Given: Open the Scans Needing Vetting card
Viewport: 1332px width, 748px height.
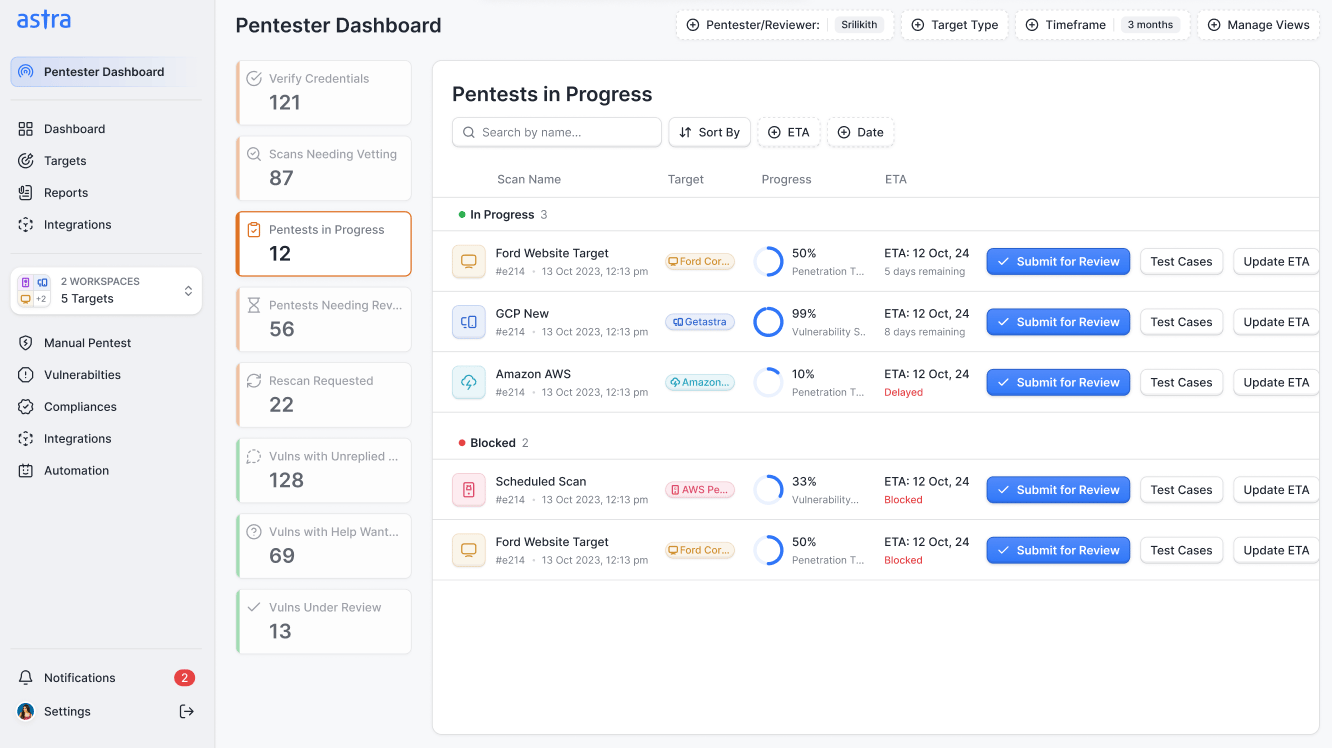Looking at the screenshot, I should [x=324, y=168].
